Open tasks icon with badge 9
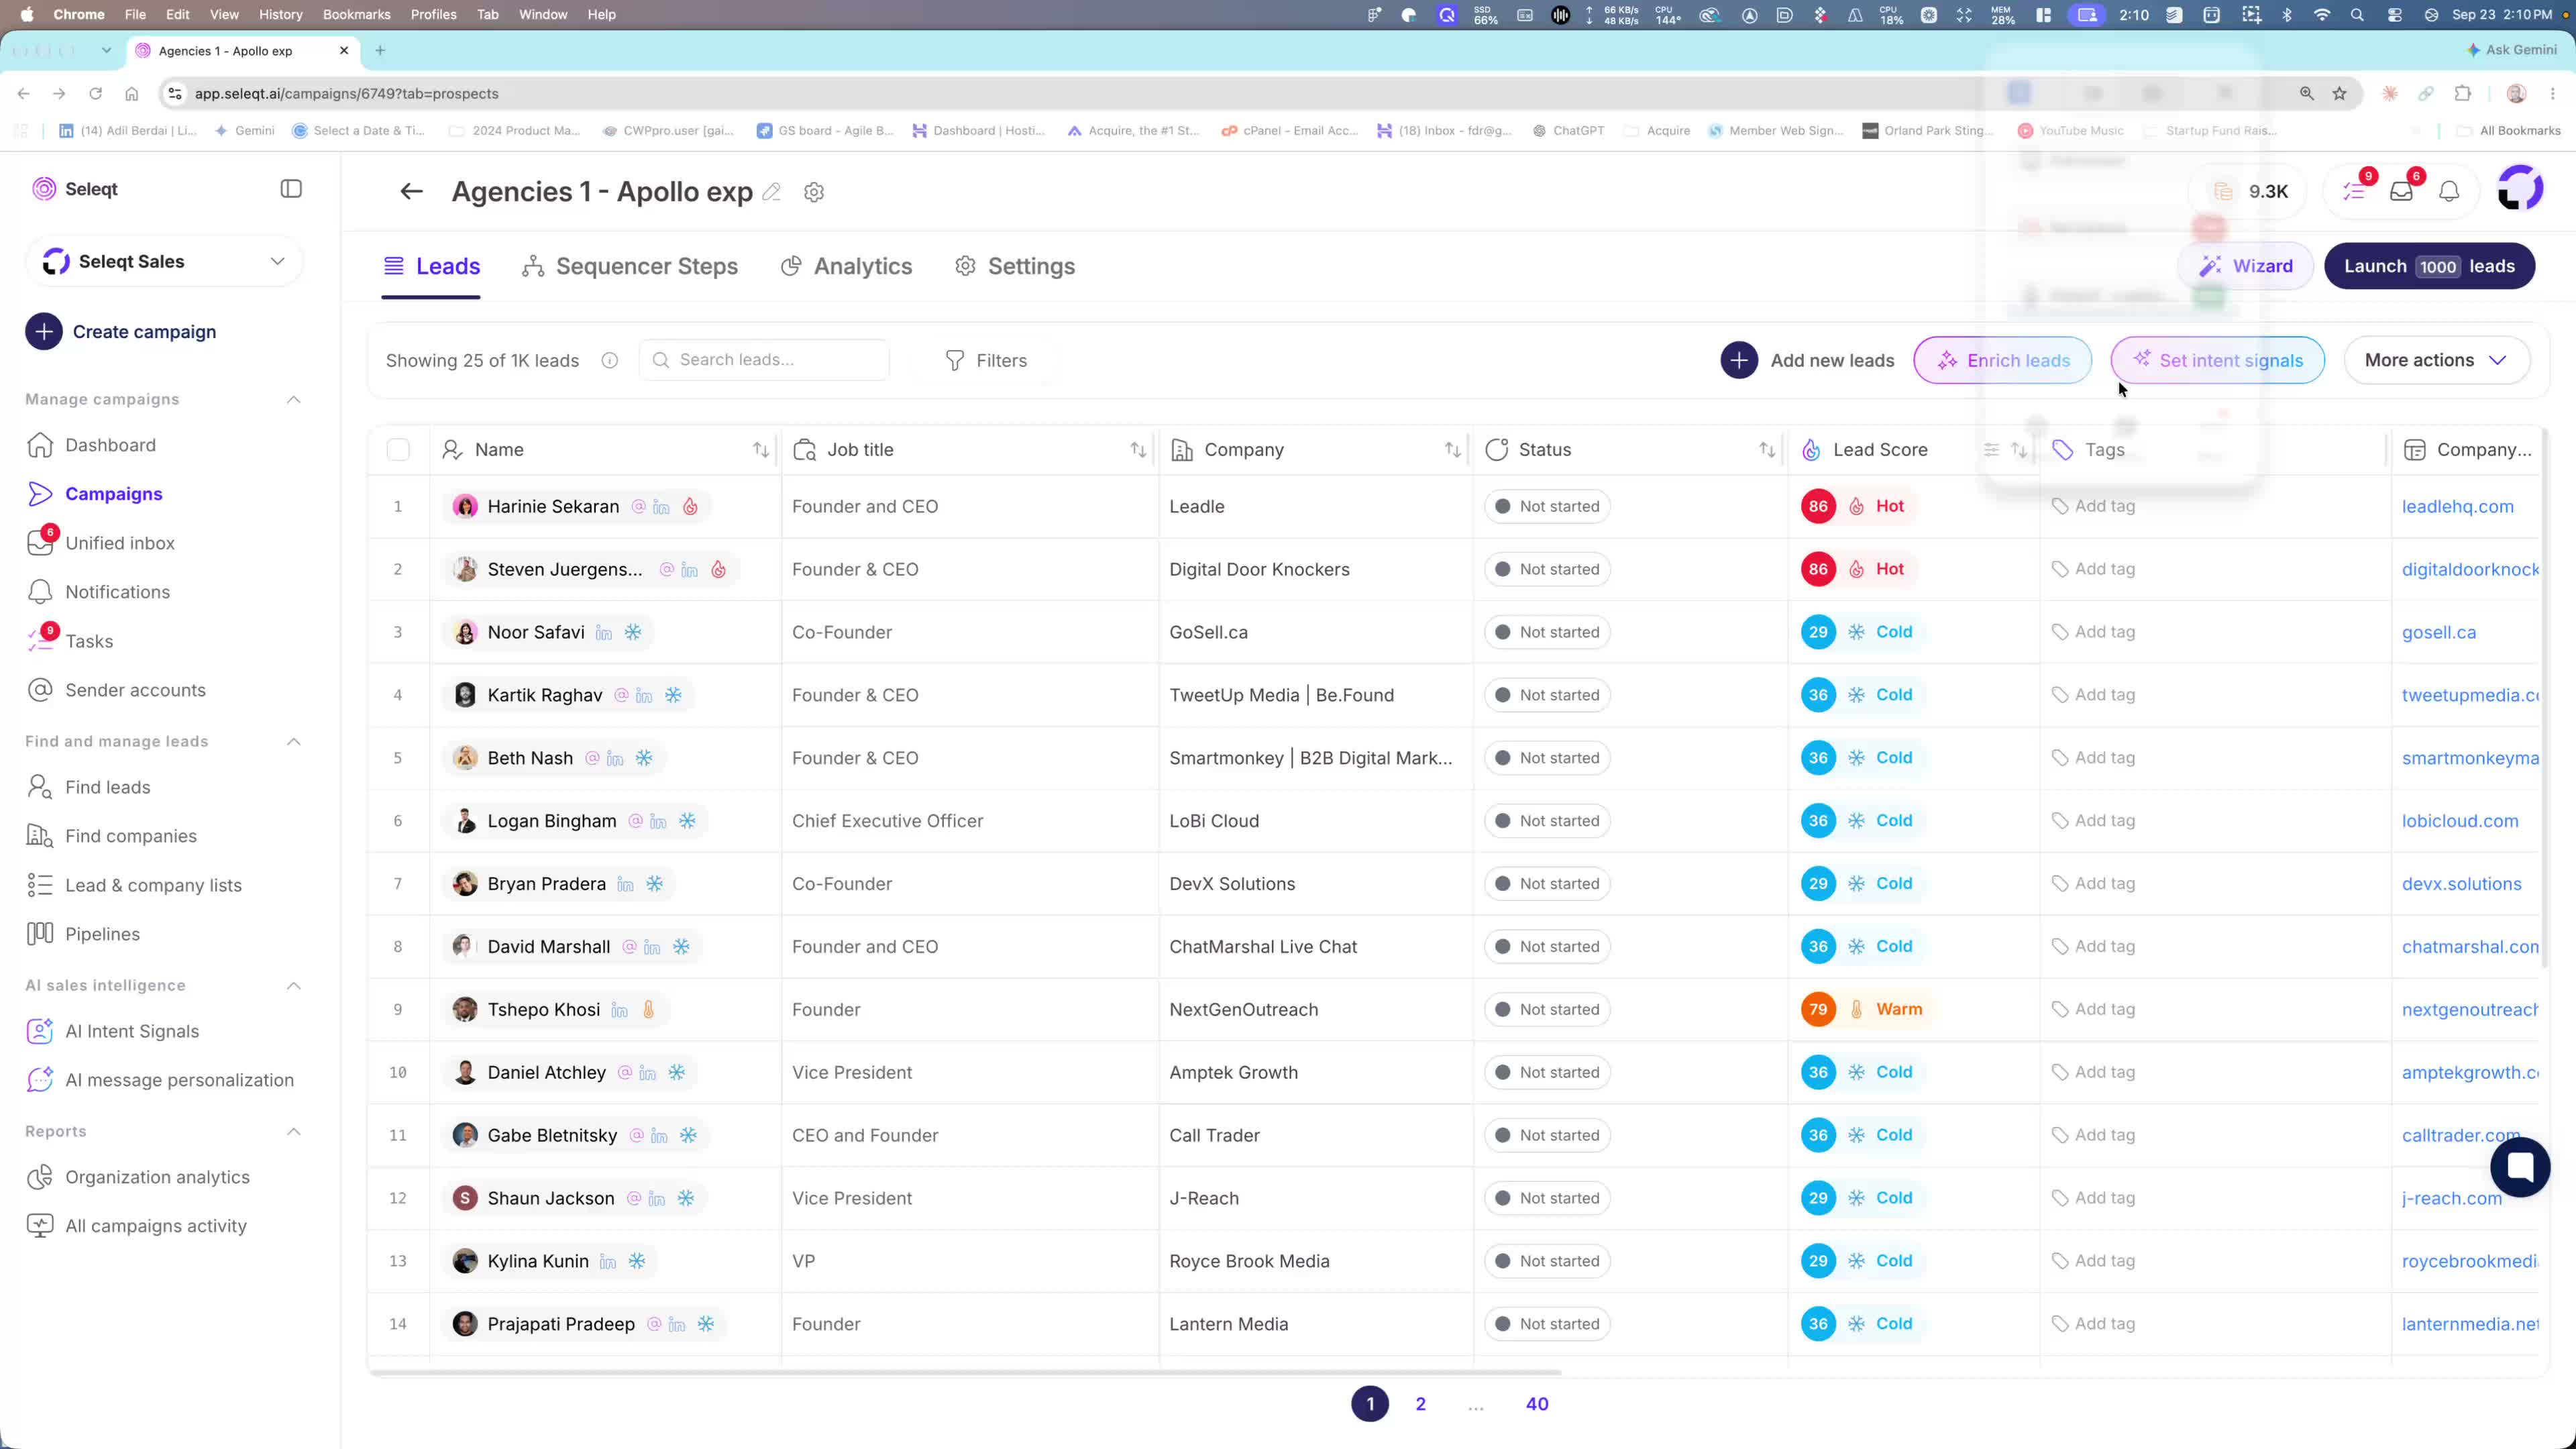 point(2354,190)
